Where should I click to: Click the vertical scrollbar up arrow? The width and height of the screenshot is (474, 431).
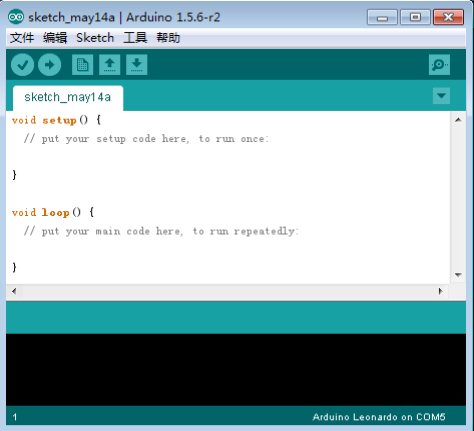point(458,120)
